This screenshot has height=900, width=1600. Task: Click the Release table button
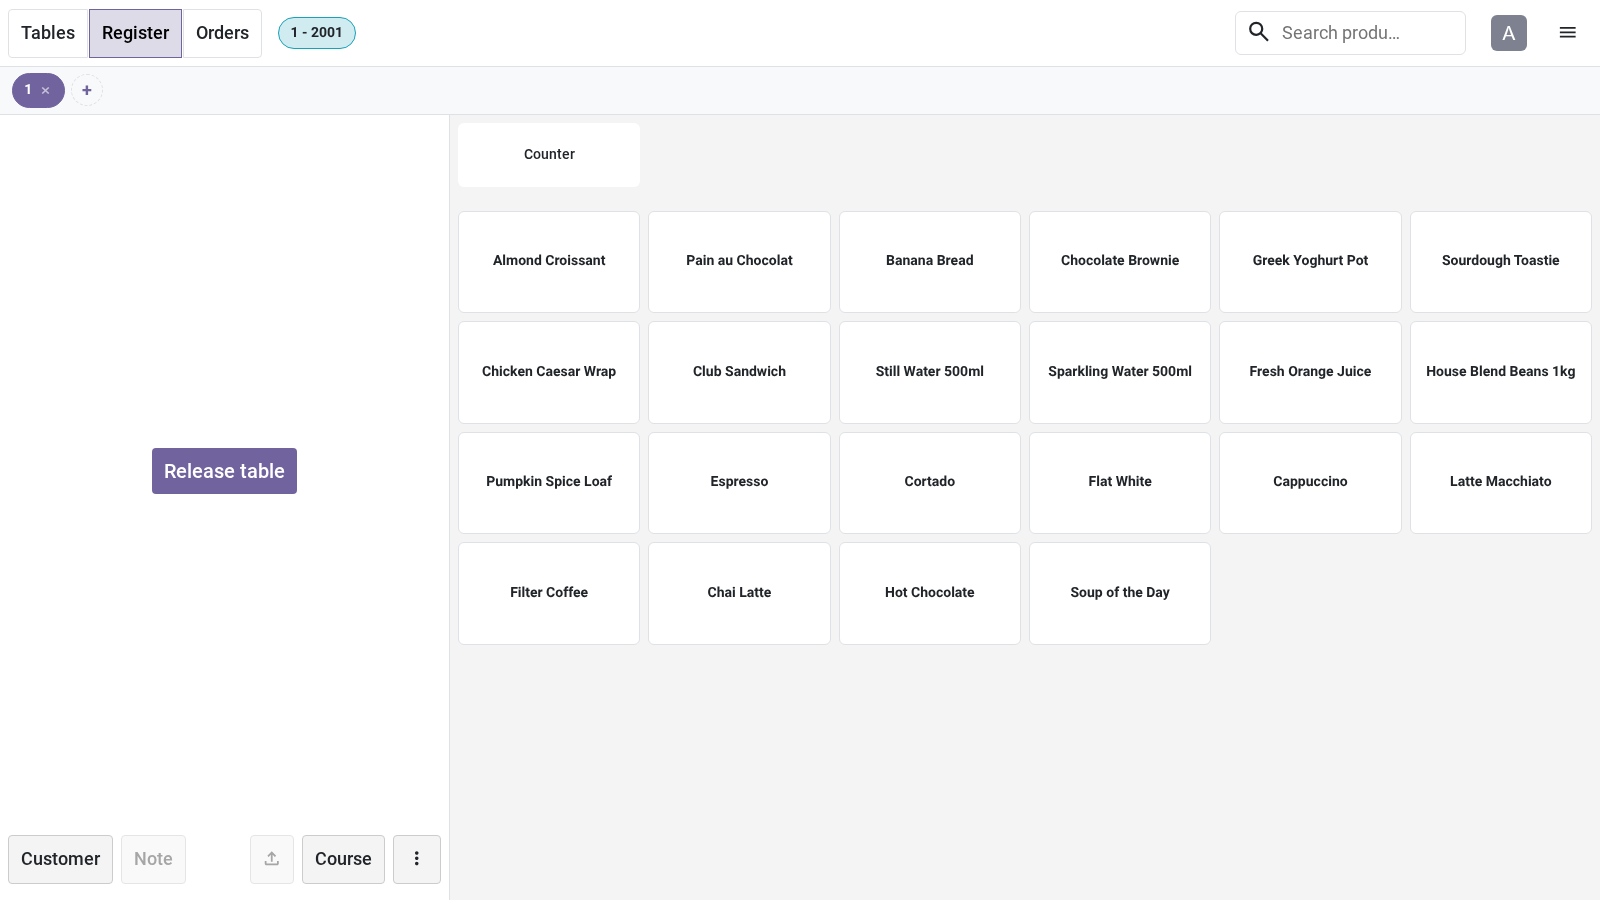coord(224,471)
